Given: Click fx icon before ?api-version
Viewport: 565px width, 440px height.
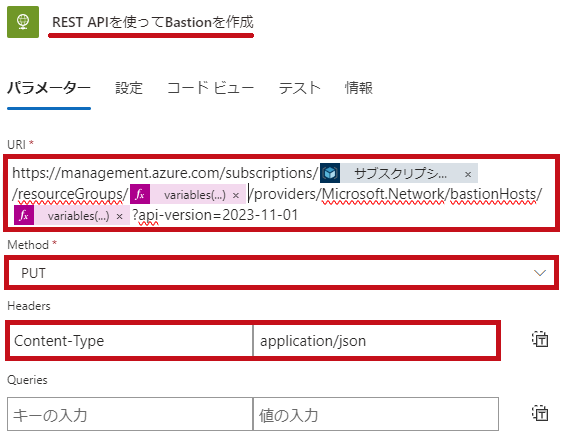Looking at the screenshot, I should [24, 215].
